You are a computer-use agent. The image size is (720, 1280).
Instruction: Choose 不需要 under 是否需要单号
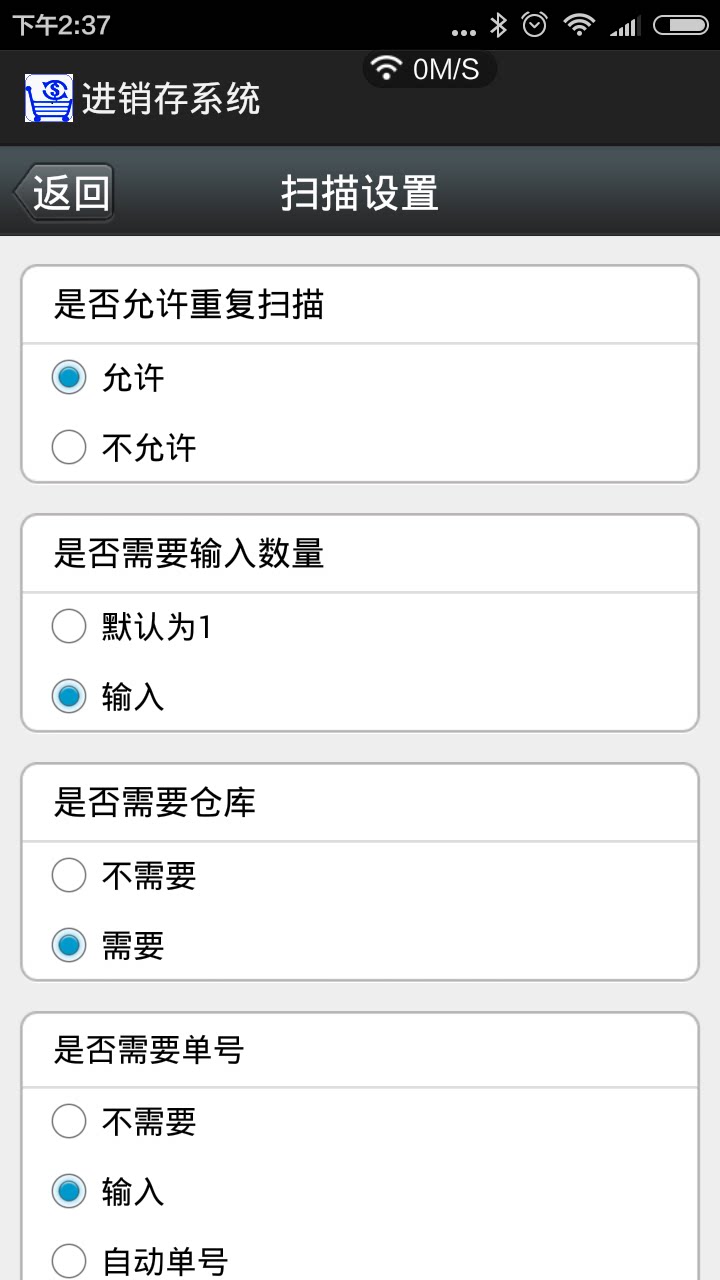69,1122
